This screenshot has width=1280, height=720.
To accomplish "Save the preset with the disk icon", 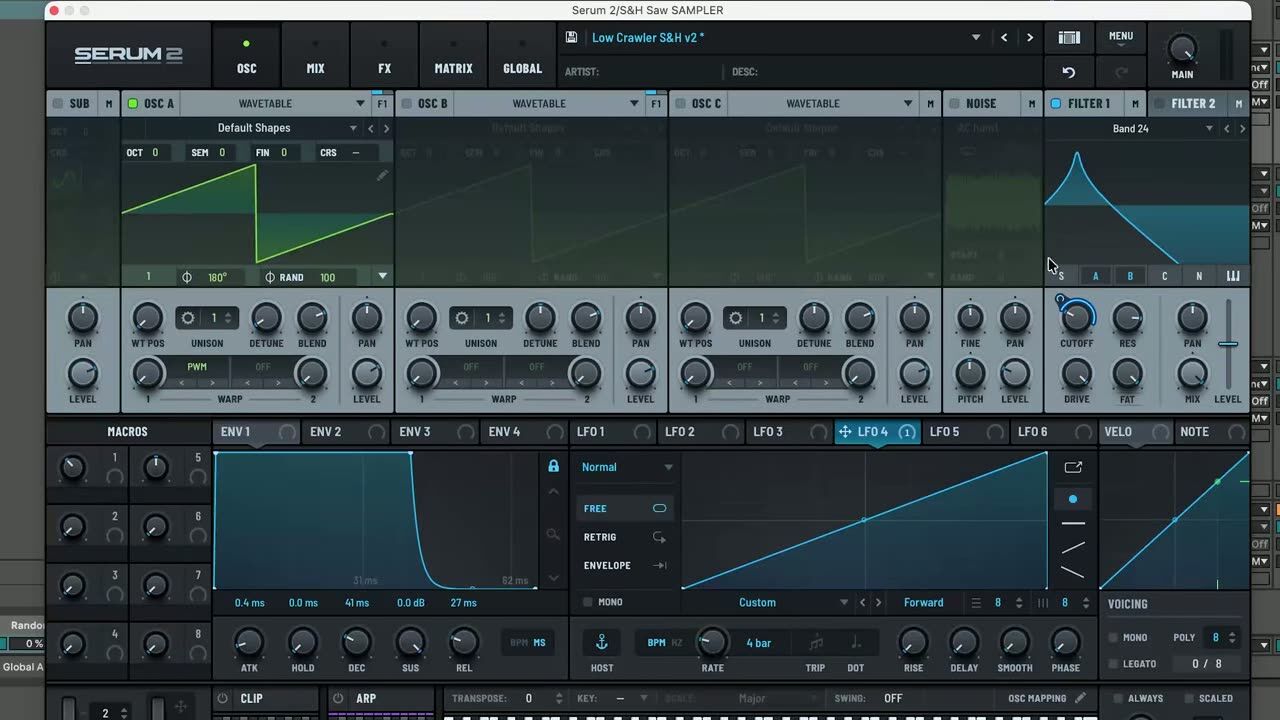I will (x=571, y=37).
